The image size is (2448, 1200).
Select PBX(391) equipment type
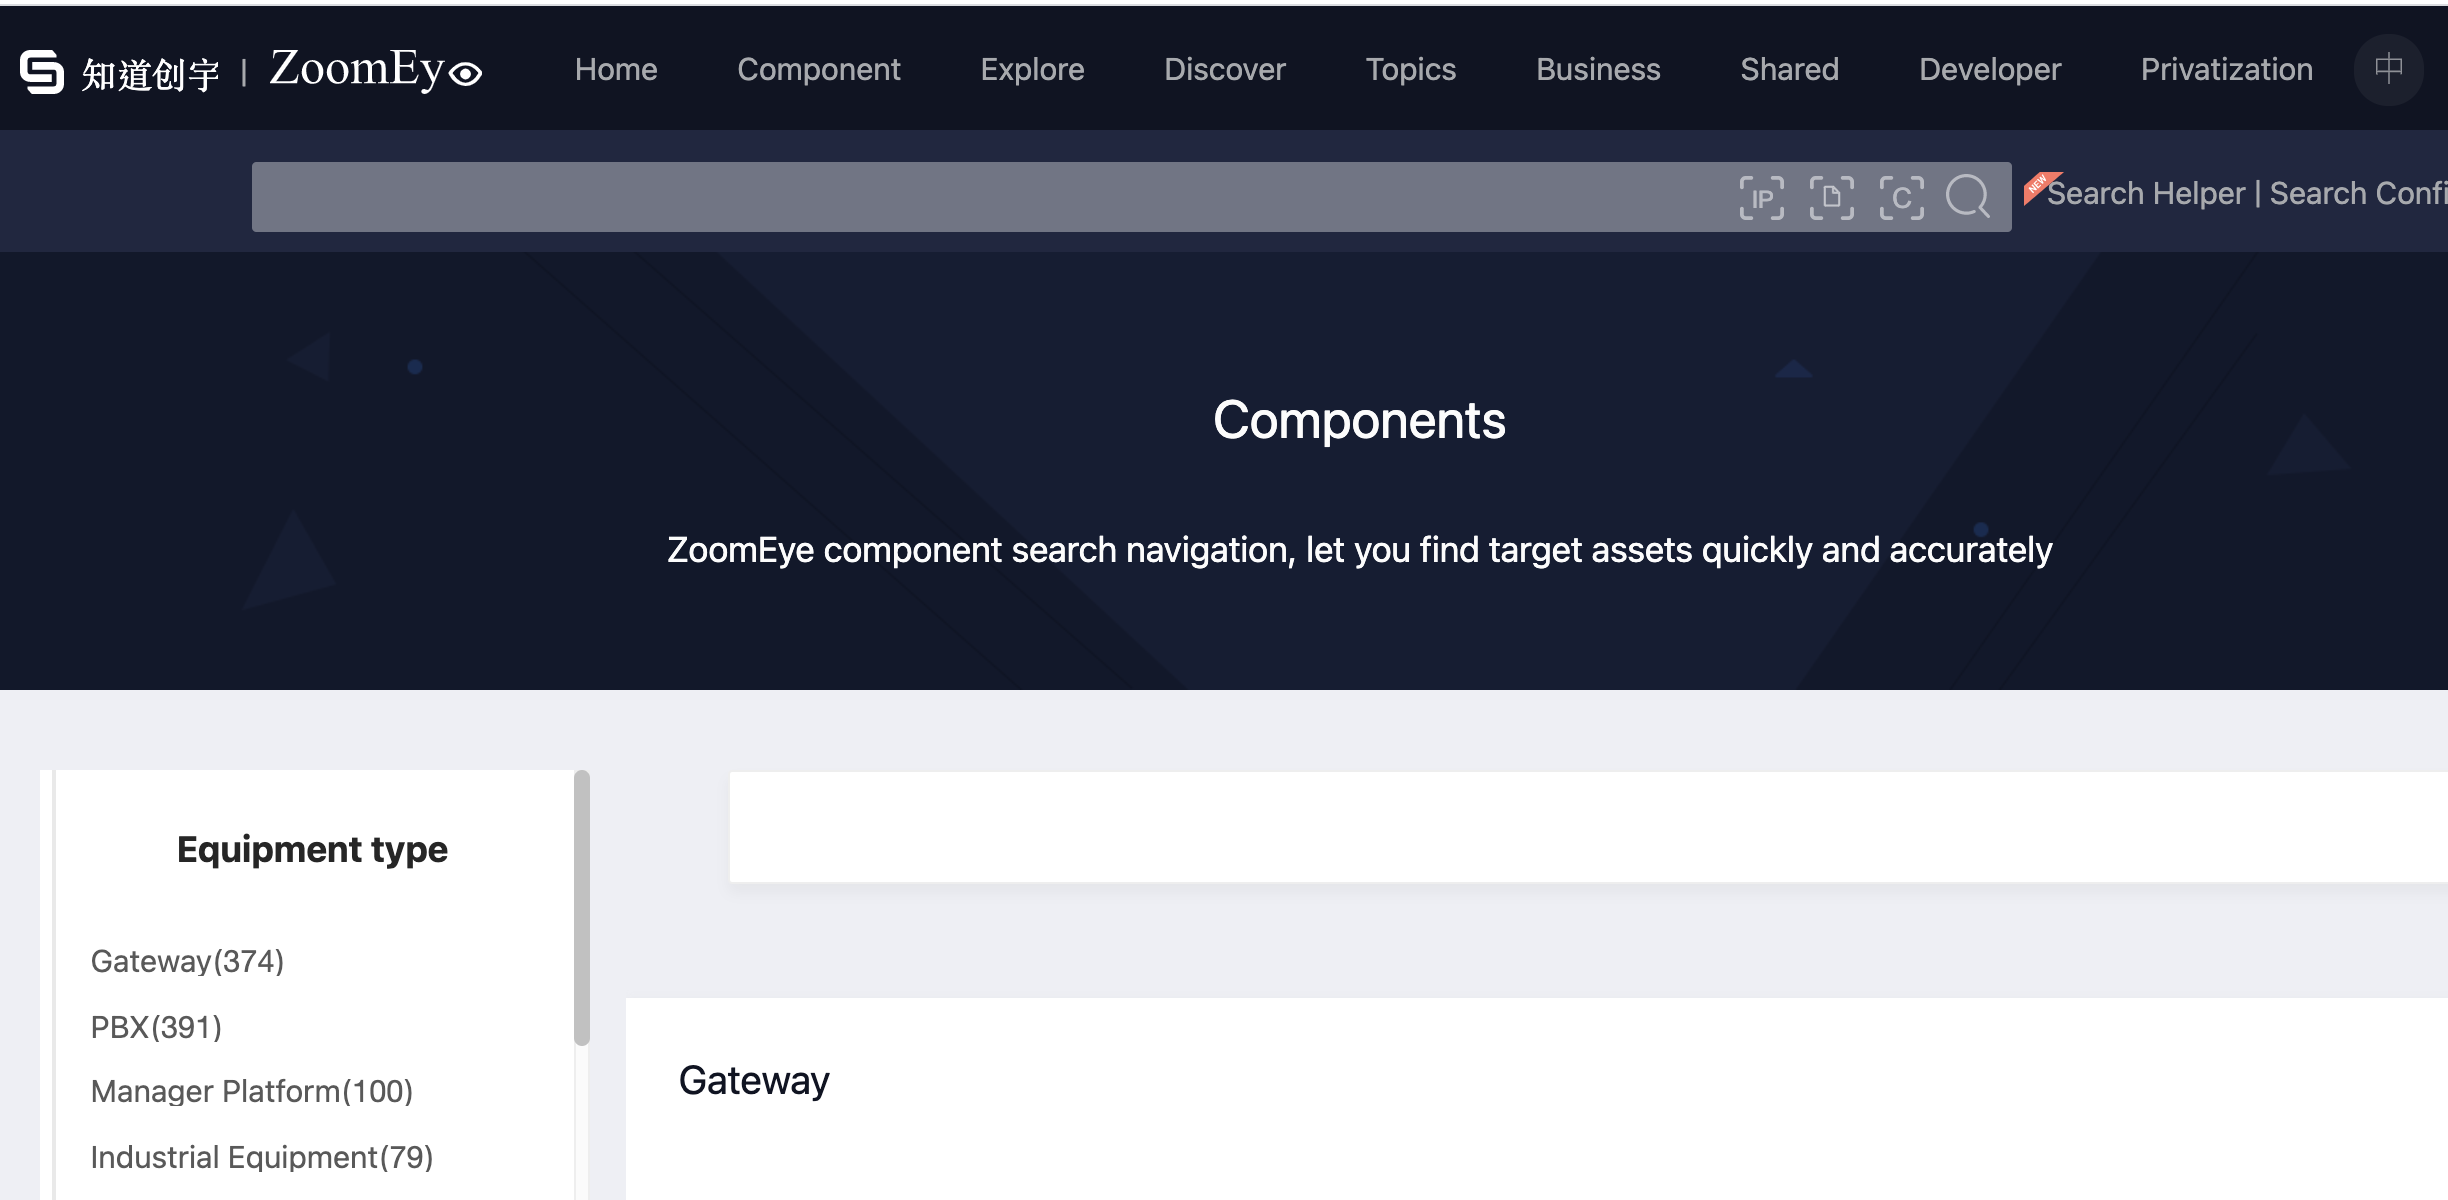[156, 1027]
